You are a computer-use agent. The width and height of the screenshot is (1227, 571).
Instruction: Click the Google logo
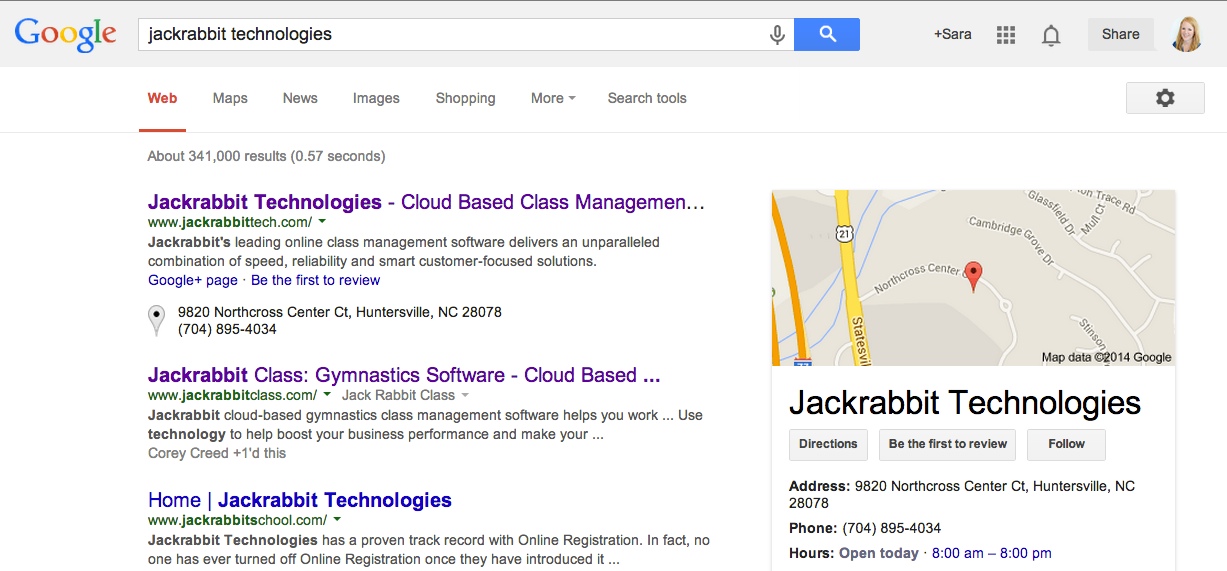[66, 34]
